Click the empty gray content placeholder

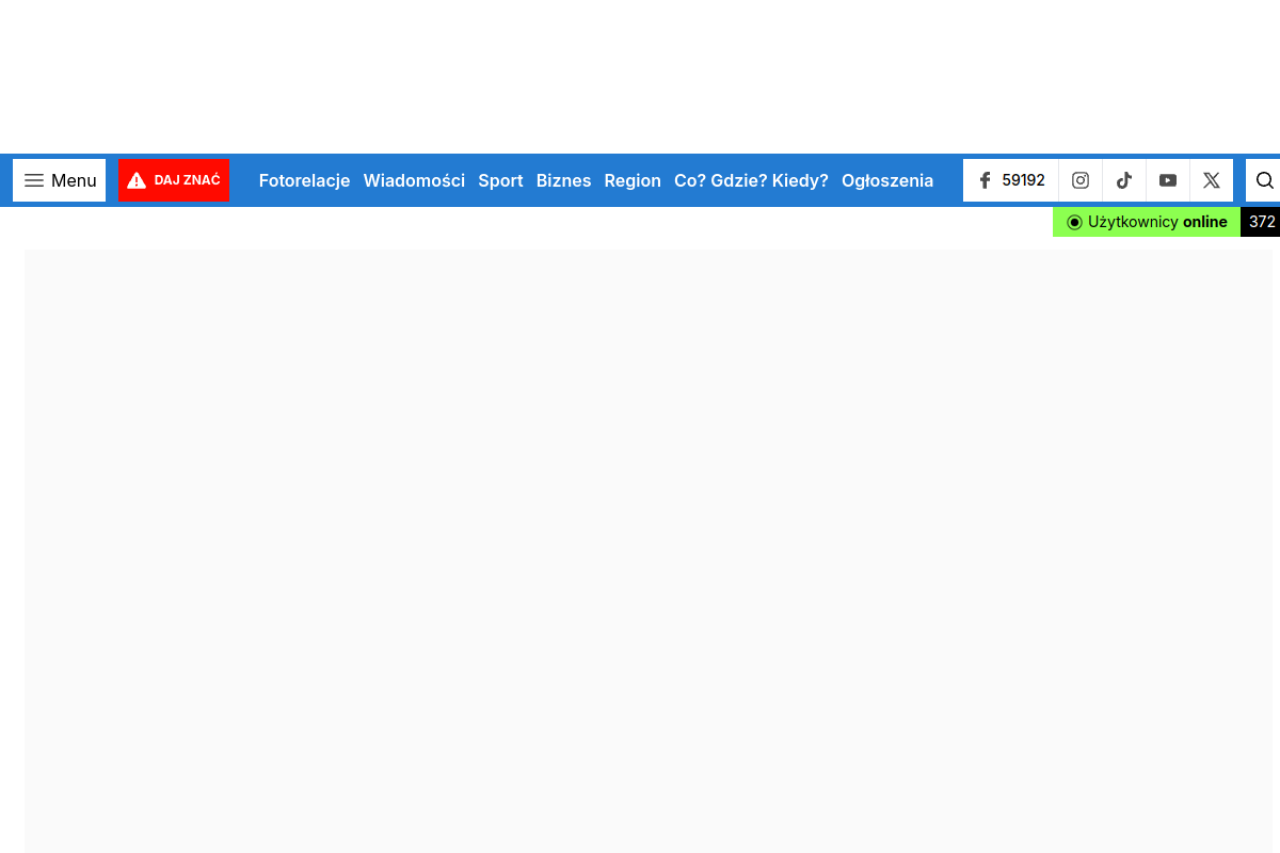coord(648,550)
